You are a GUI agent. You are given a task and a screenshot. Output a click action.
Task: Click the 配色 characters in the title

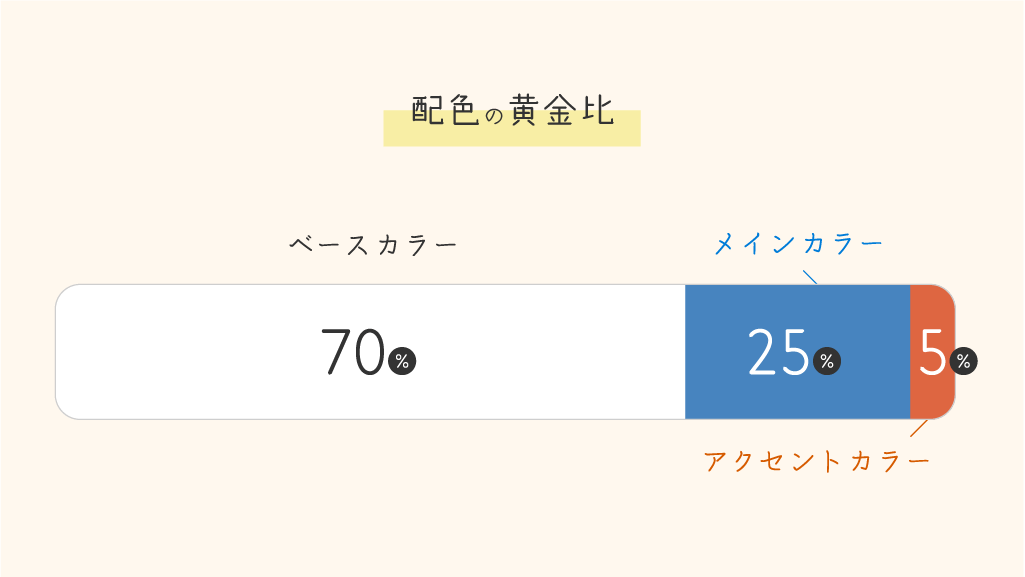click(x=445, y=111)
